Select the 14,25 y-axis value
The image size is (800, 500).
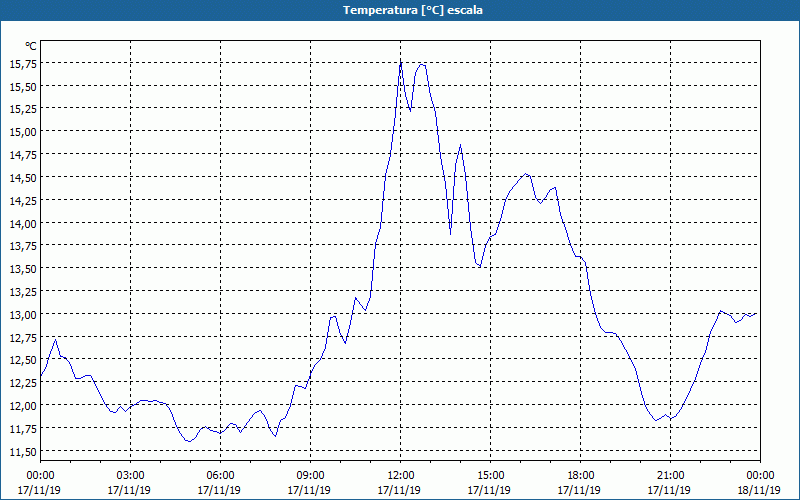click(23, 201)
